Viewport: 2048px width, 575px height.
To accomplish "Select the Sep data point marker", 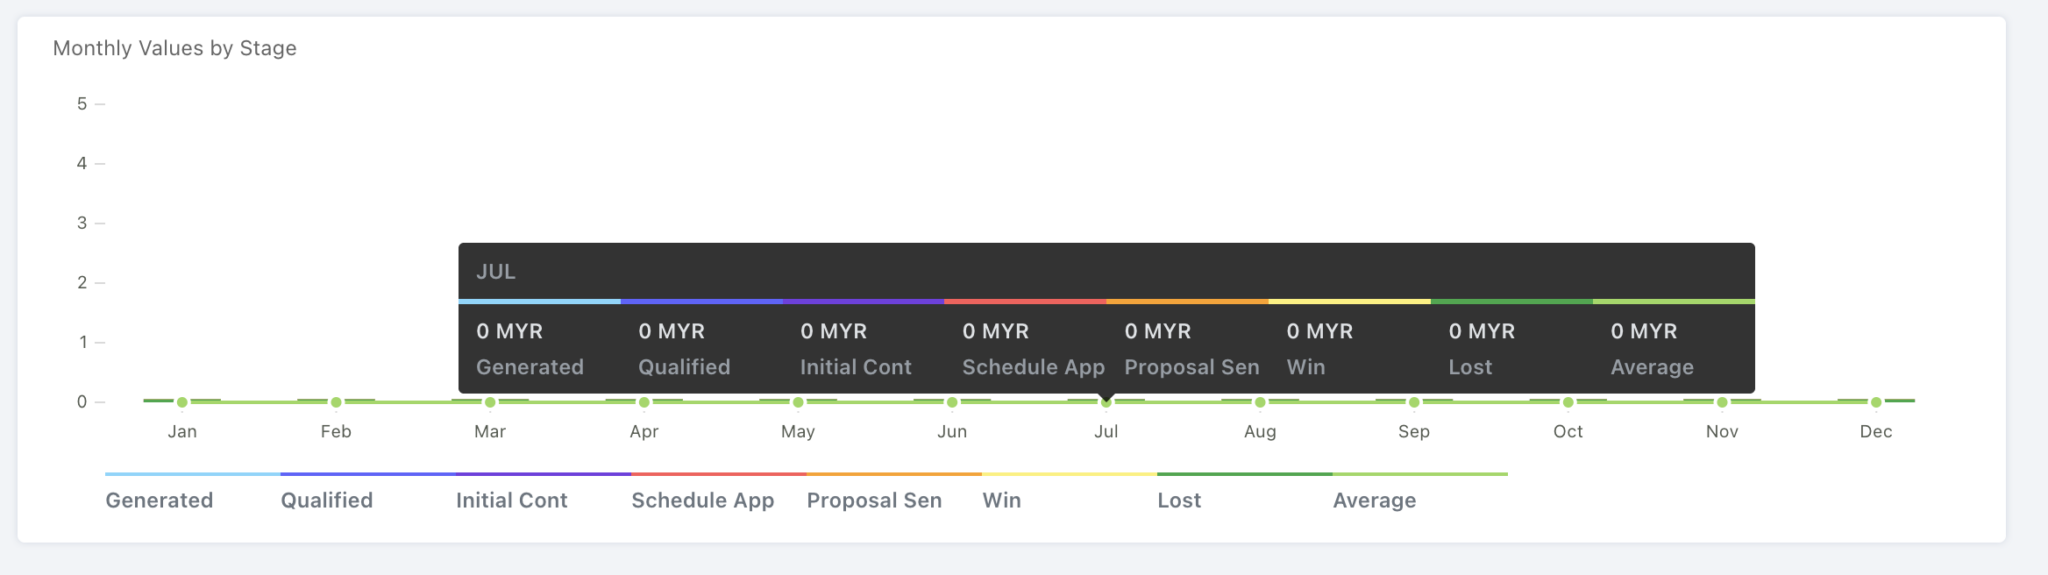I will pyautogui.click(x=1414, y=402).
